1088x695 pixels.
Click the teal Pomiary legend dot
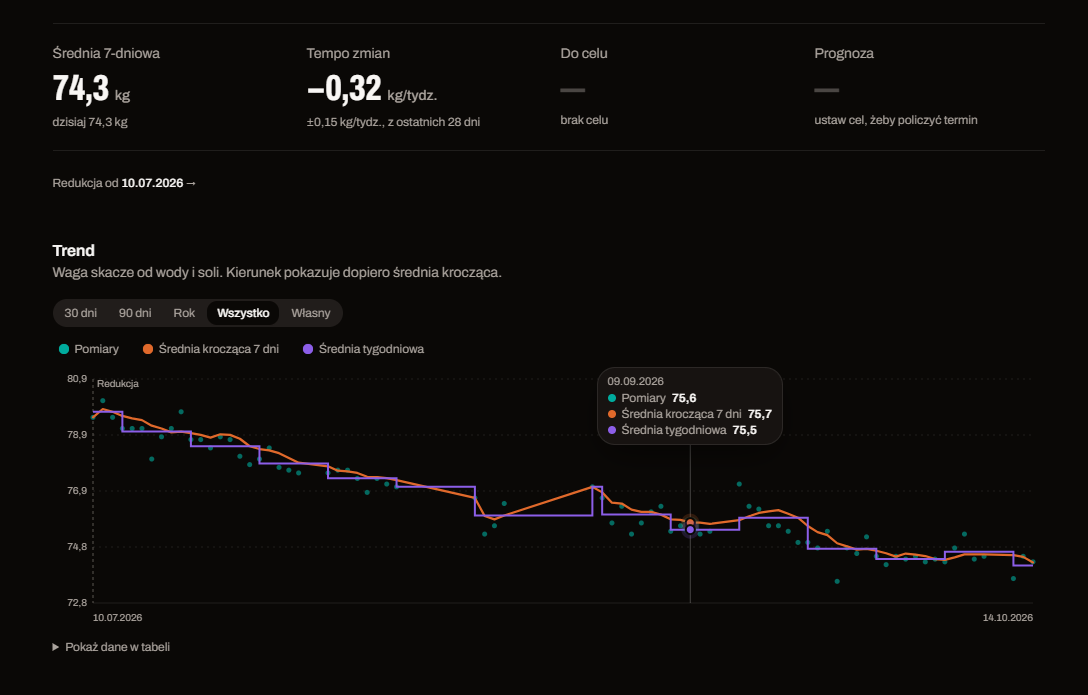tap(64, 349)
